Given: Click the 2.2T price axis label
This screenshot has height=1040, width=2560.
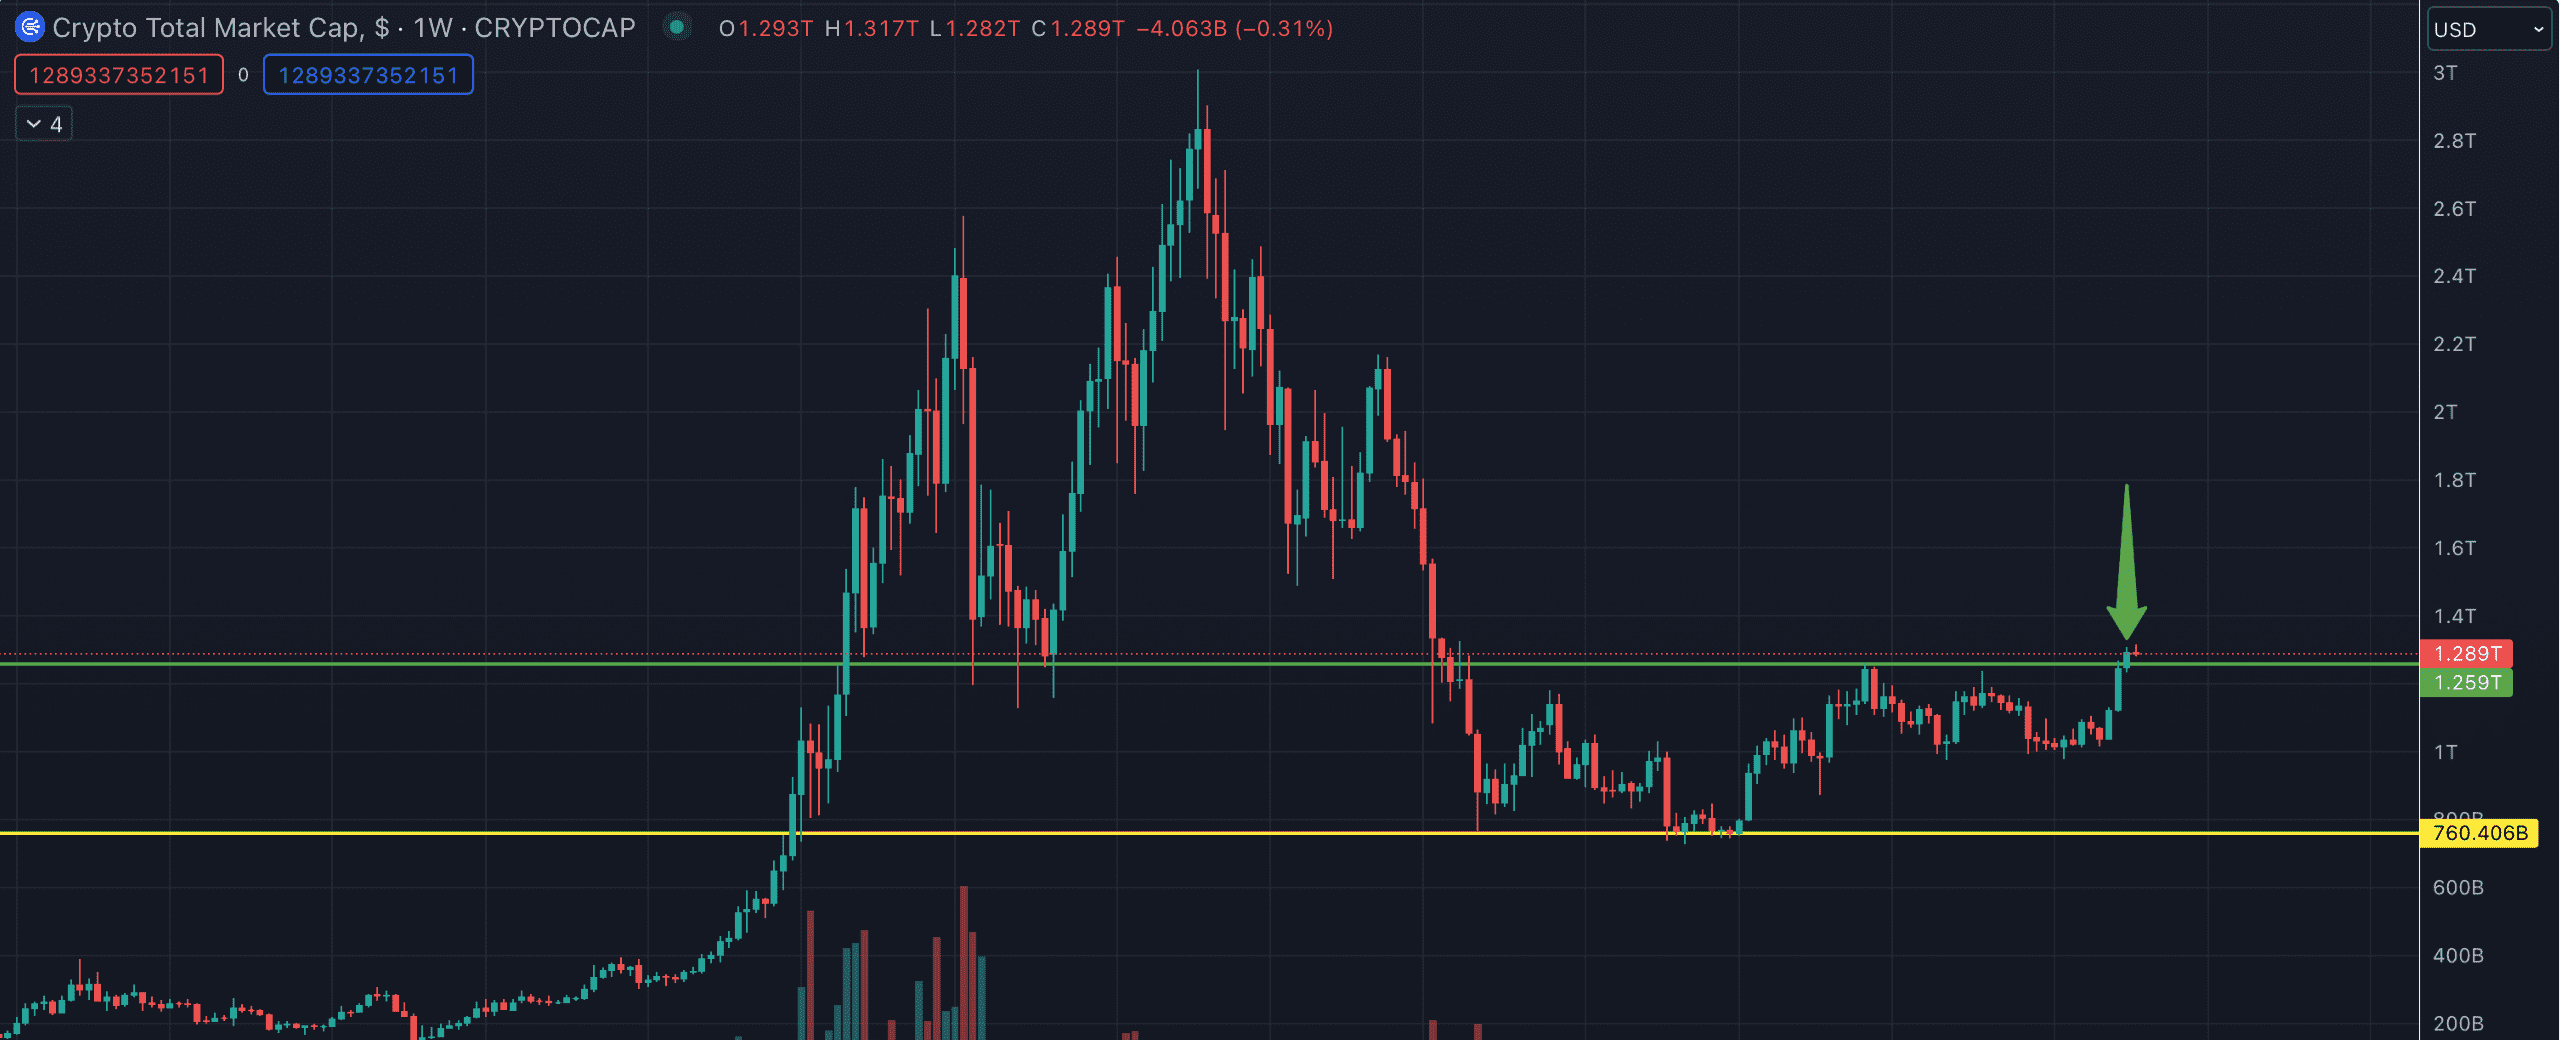Looking at the screenshot, I should click(x=2454, y=344).
